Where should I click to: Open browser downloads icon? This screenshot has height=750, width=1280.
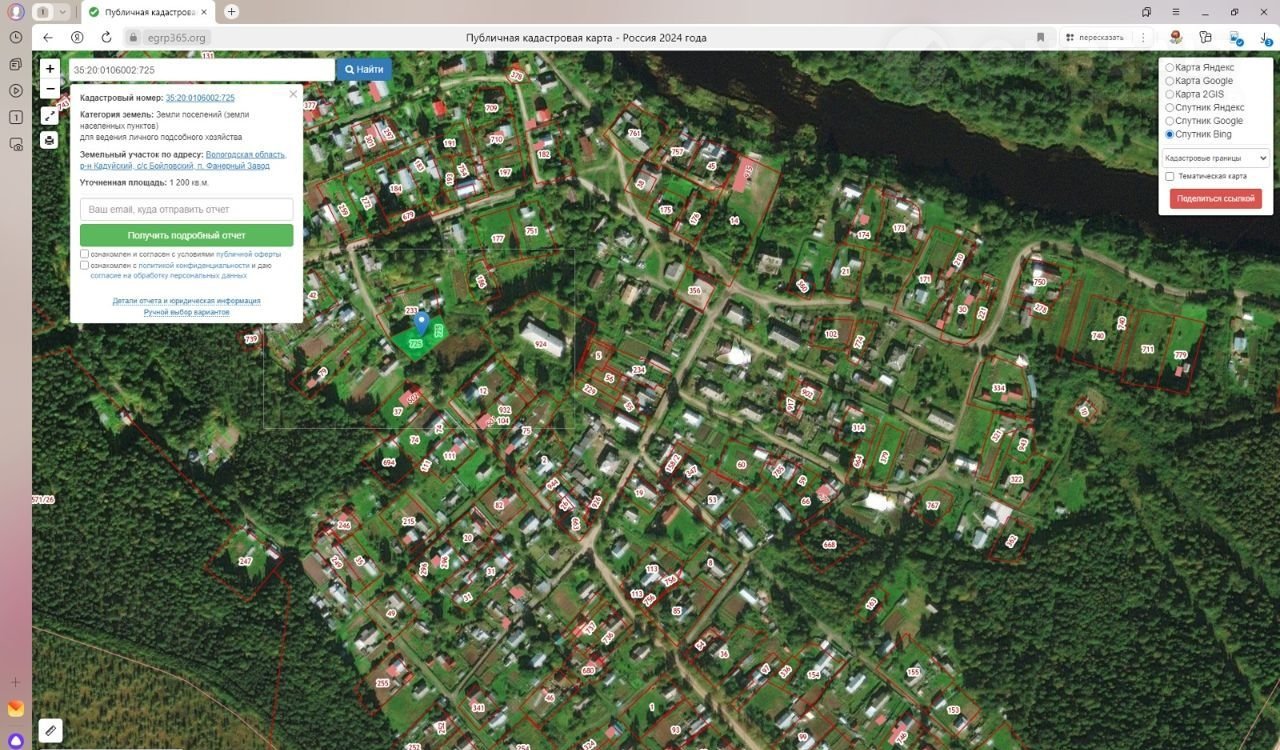1264,37
